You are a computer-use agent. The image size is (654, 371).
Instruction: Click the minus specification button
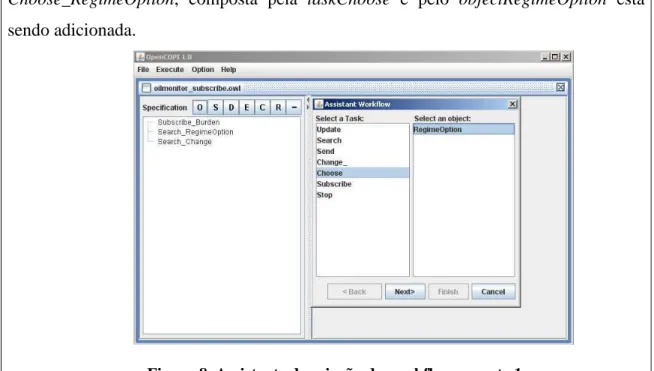(x=294, y=107)
